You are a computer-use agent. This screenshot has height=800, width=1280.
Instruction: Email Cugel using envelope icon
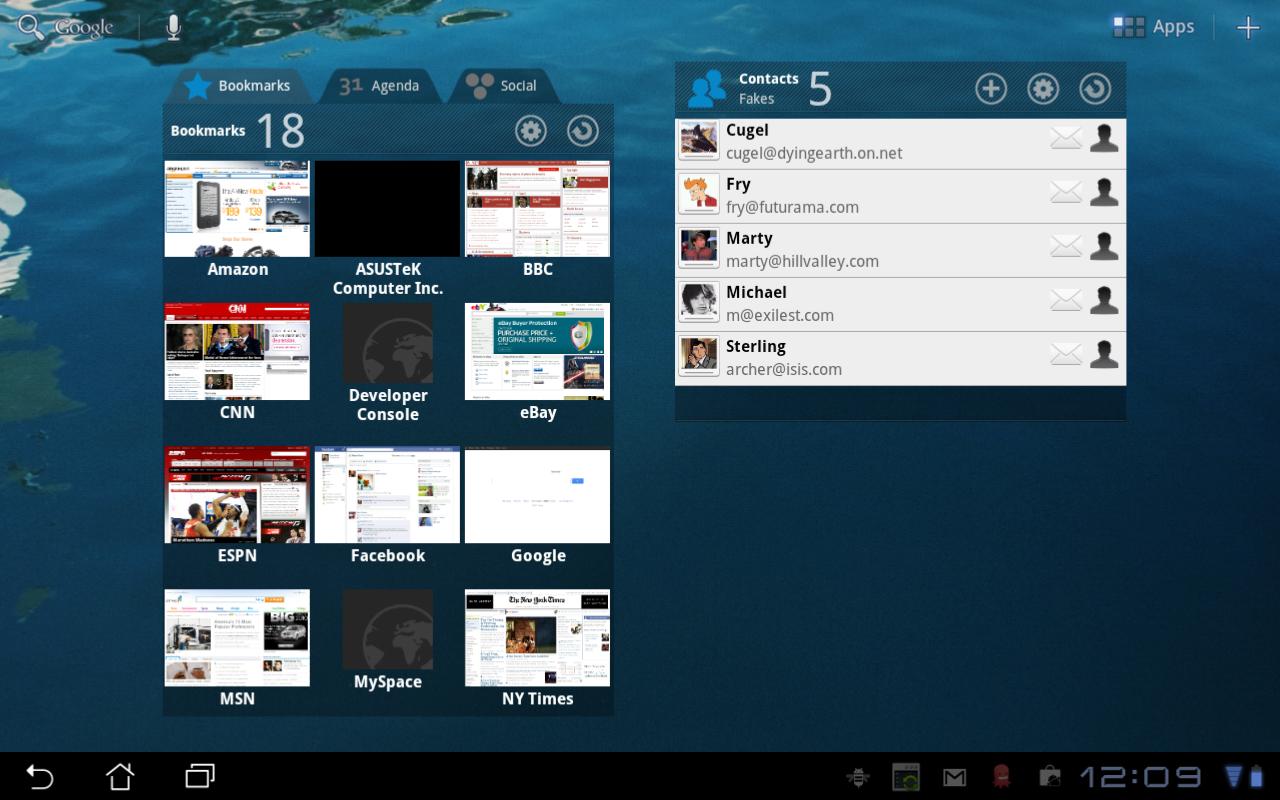pos(1066,138)
